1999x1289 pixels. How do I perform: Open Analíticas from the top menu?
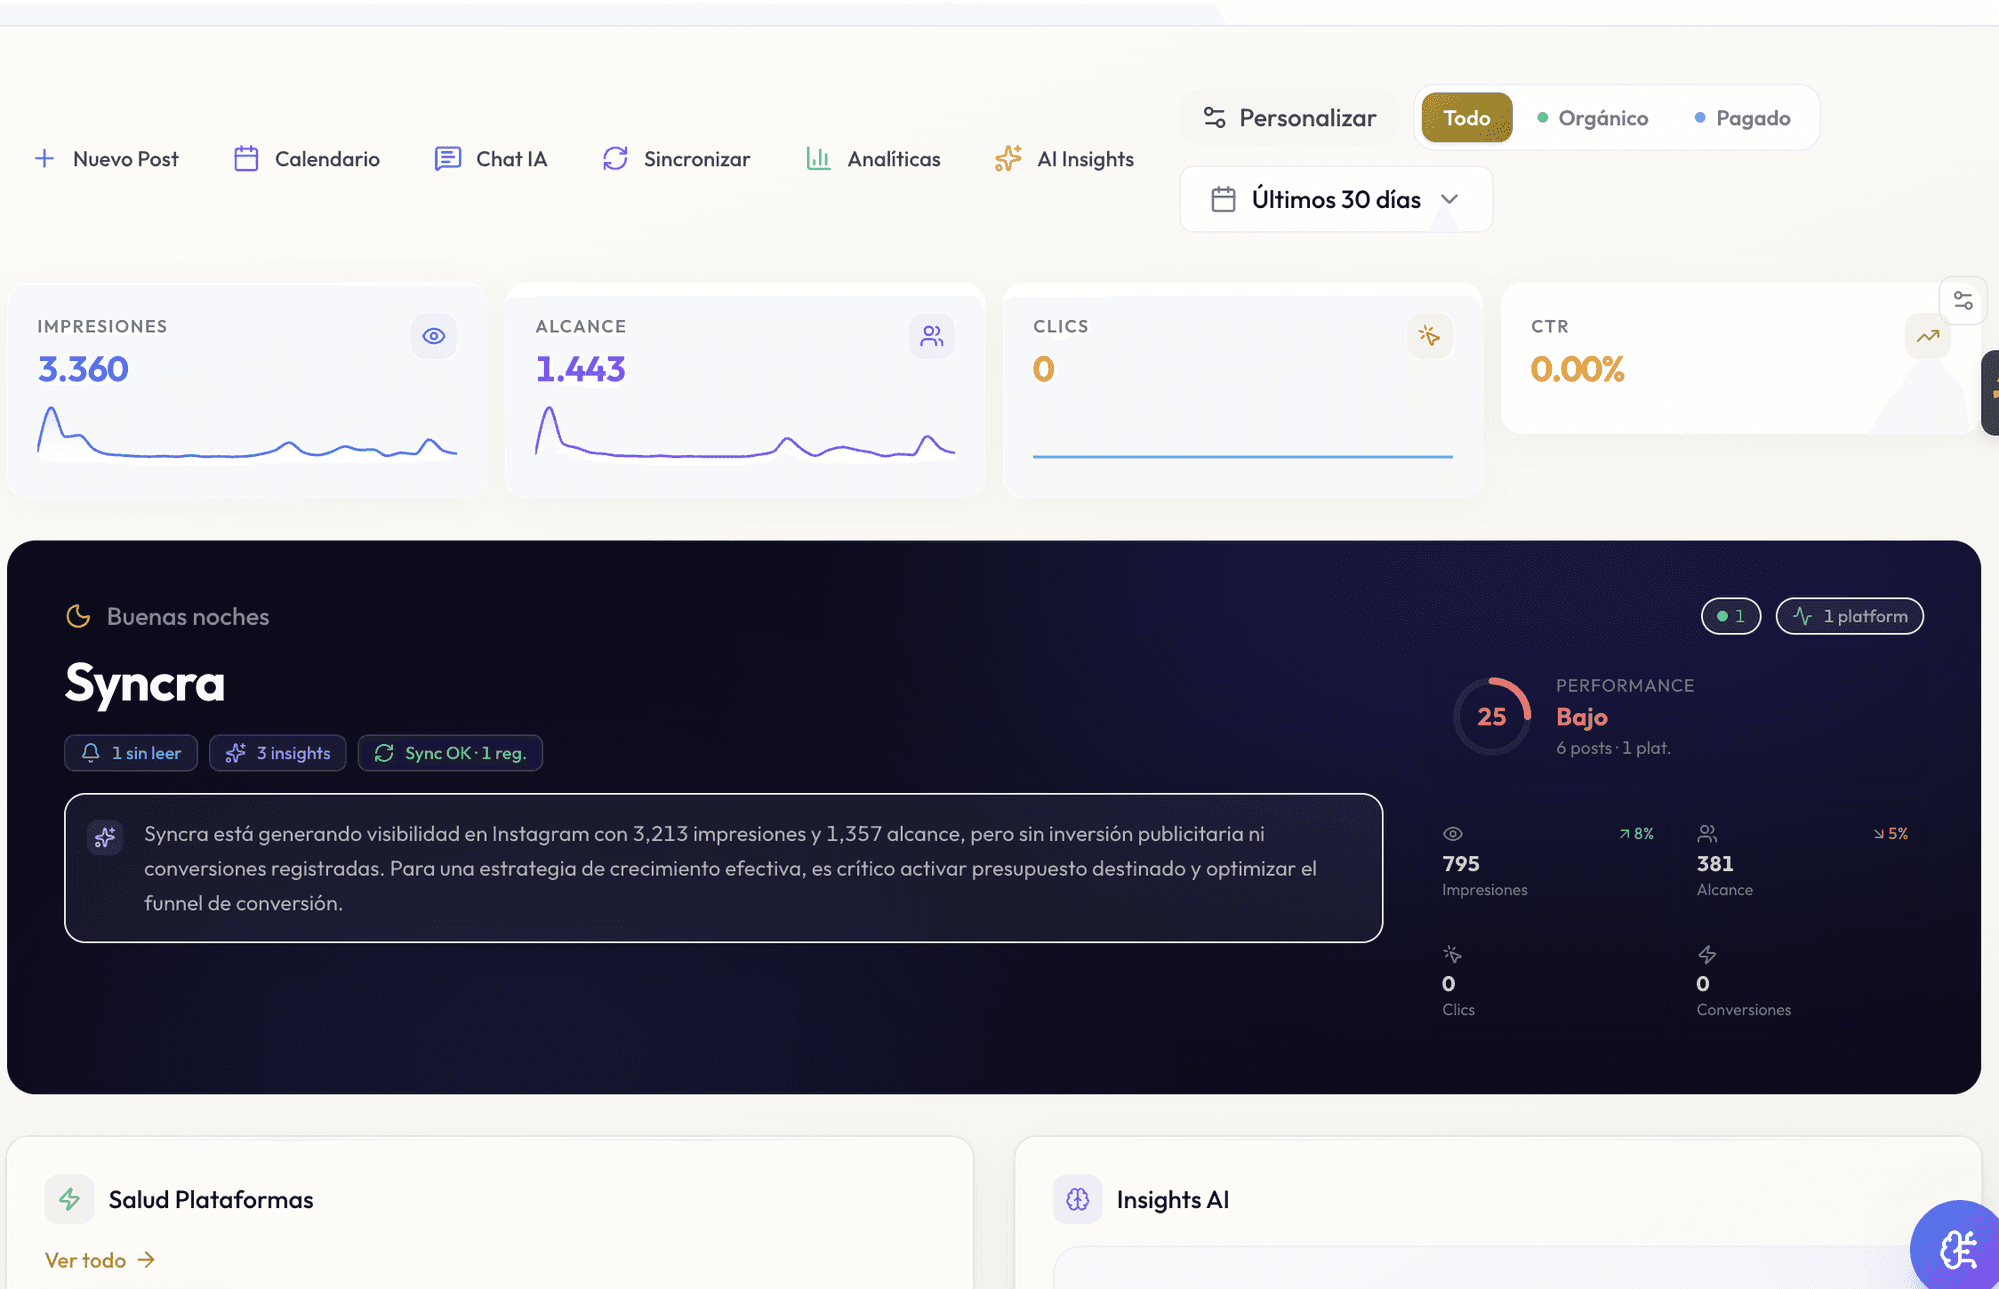coord(872,158)
